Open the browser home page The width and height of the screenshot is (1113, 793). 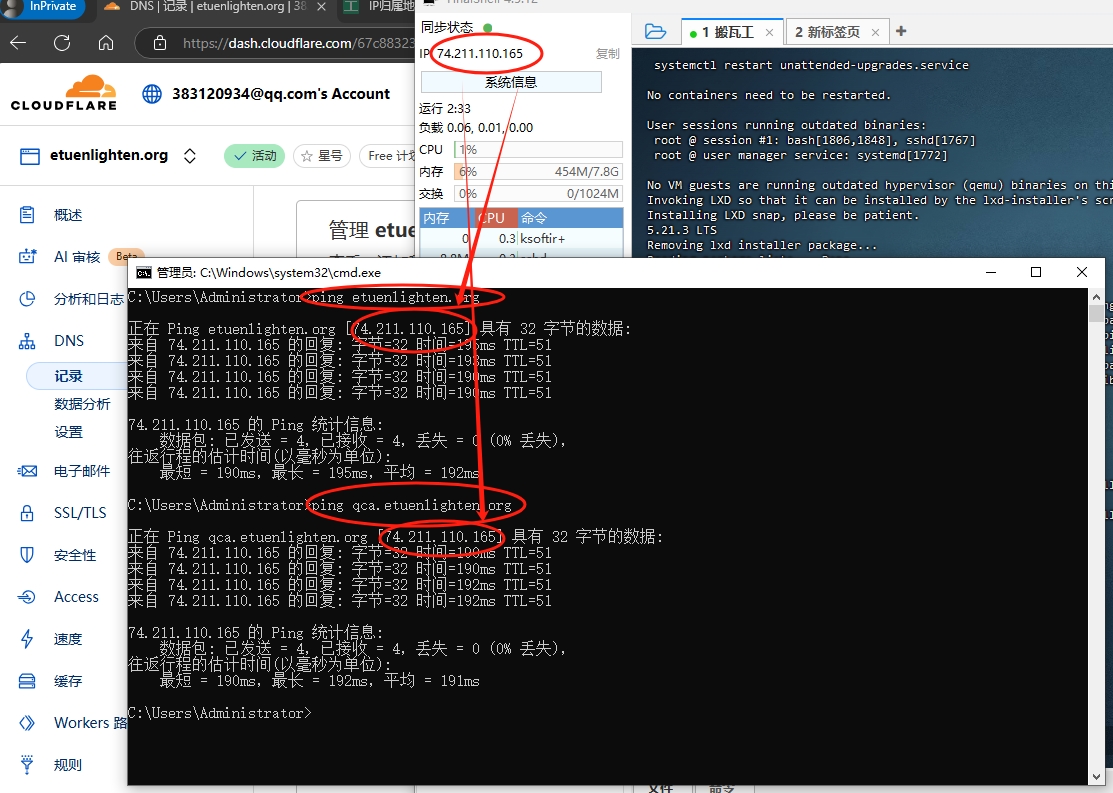coord(106,43)
